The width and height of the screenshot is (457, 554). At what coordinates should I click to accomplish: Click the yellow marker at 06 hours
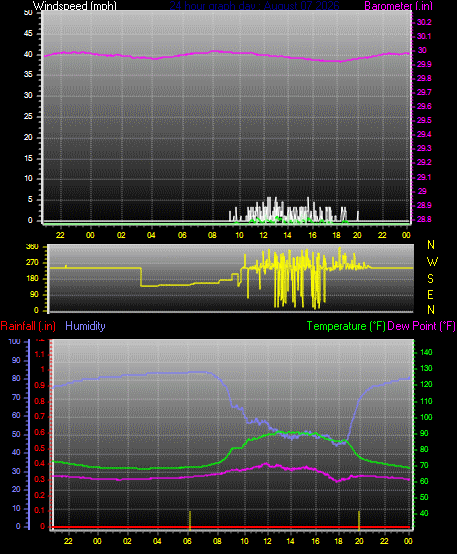(x=190, y=520)
